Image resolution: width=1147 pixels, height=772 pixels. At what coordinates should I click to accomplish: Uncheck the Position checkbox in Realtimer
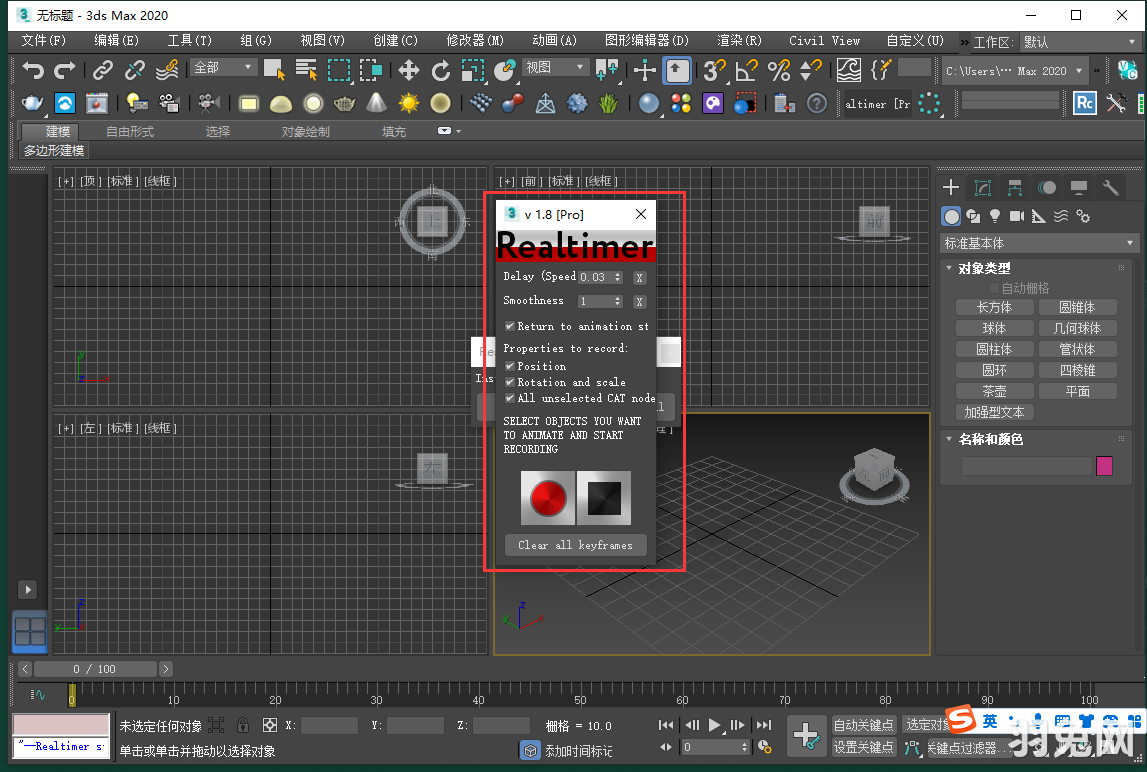point(511,366)
